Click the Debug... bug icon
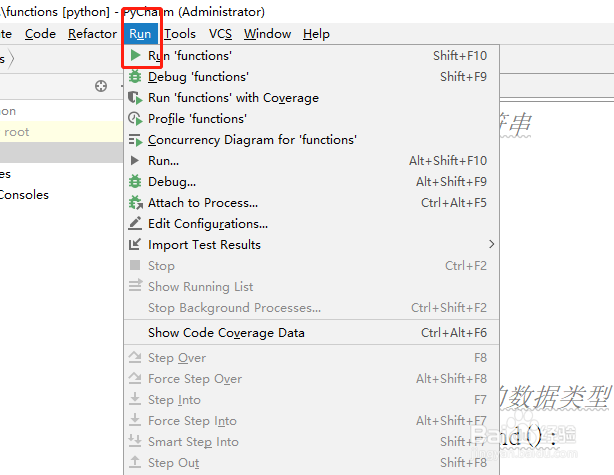Image resolution: width=614 pixels, height=475 pixels. coord(135,181)
